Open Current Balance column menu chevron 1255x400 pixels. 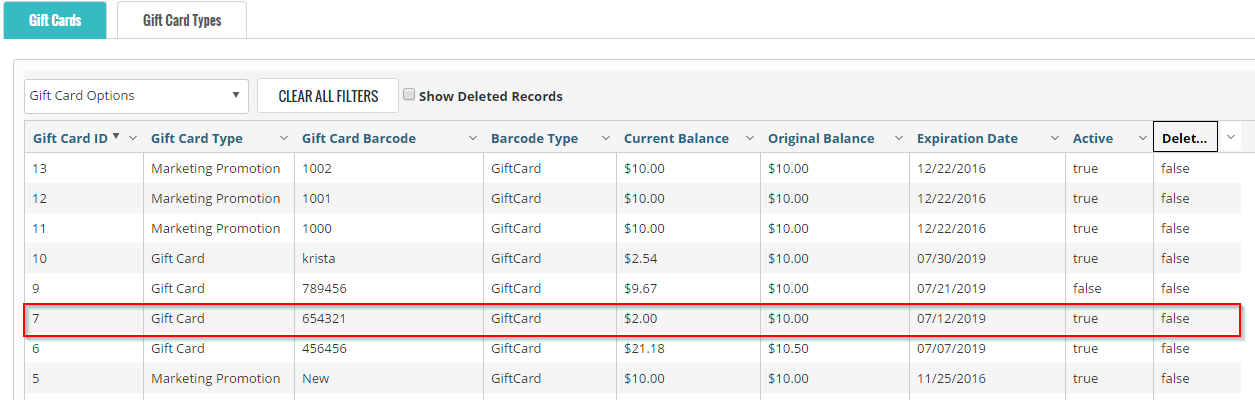pos(750,138)
